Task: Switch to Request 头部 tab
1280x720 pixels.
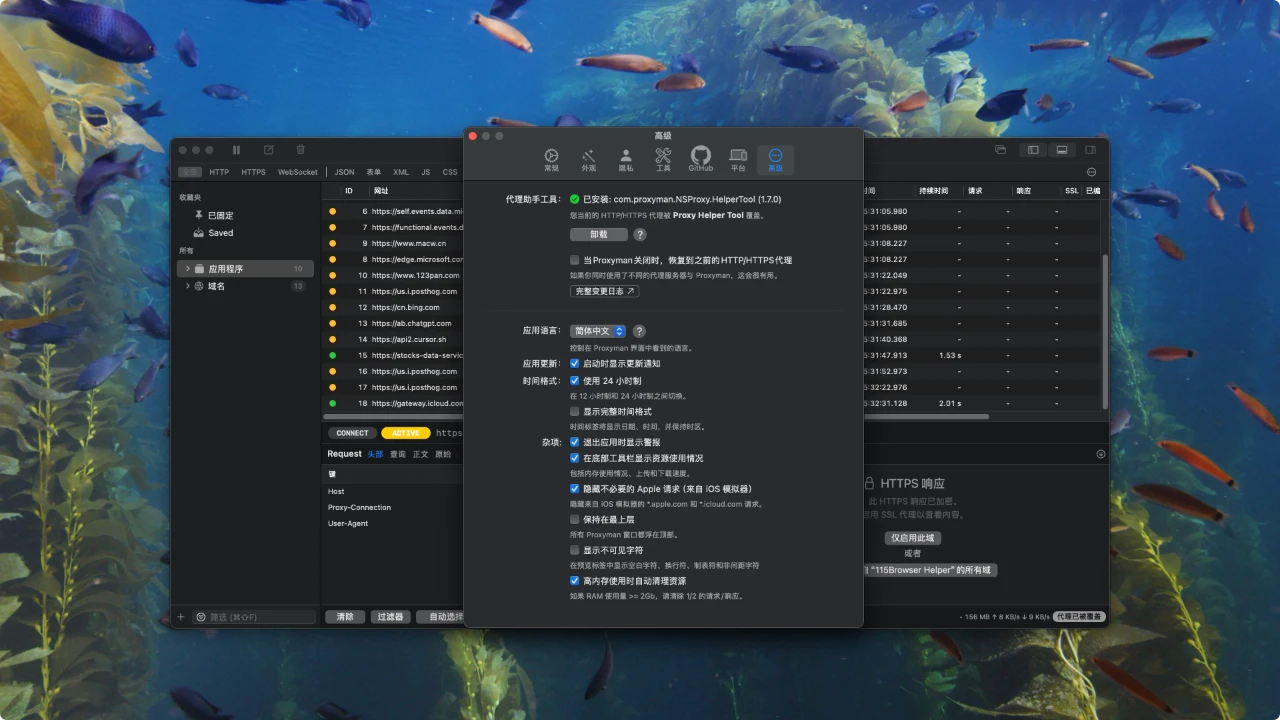Action: [x=375, y=454]
